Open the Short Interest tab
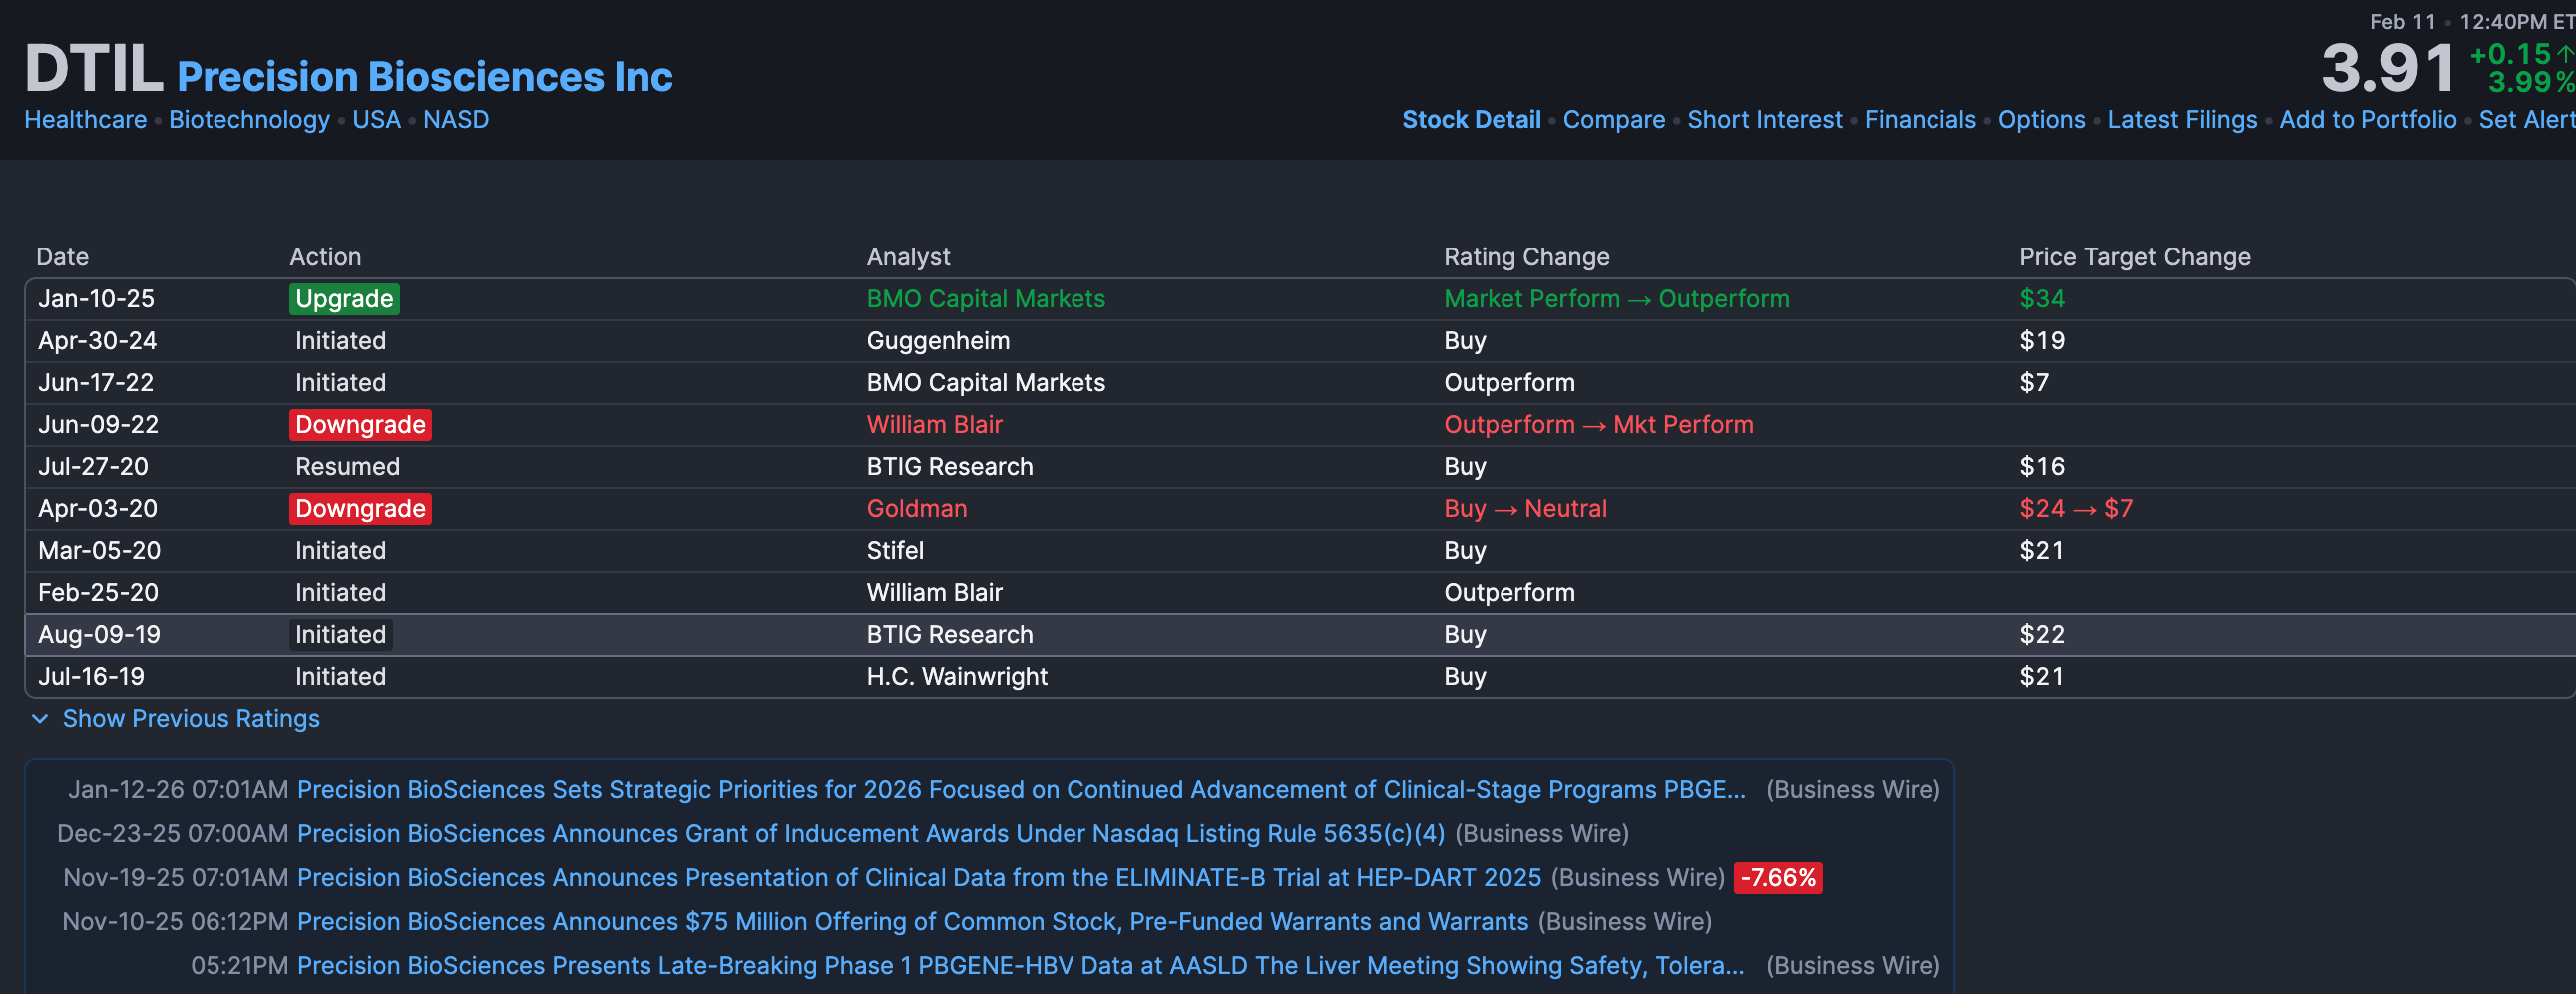 coord(1764,120)
